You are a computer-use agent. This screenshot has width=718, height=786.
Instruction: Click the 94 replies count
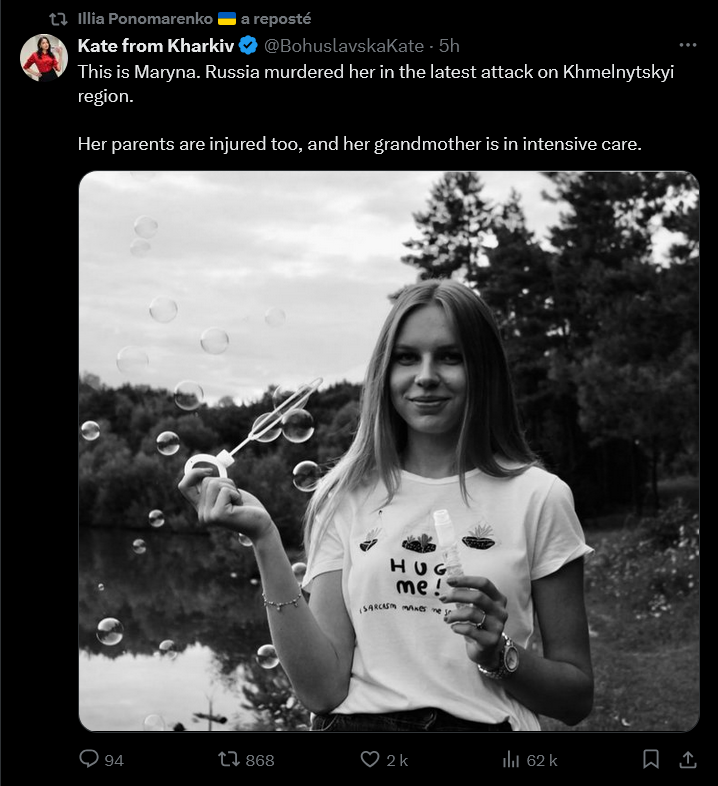pyautogui.click(x=114, y=761)
